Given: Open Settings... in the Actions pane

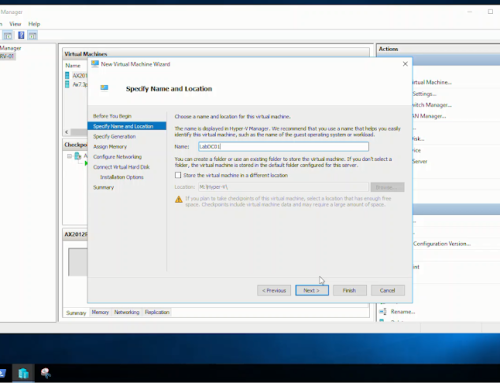Looking at the screenshot, I should (424, 94).
